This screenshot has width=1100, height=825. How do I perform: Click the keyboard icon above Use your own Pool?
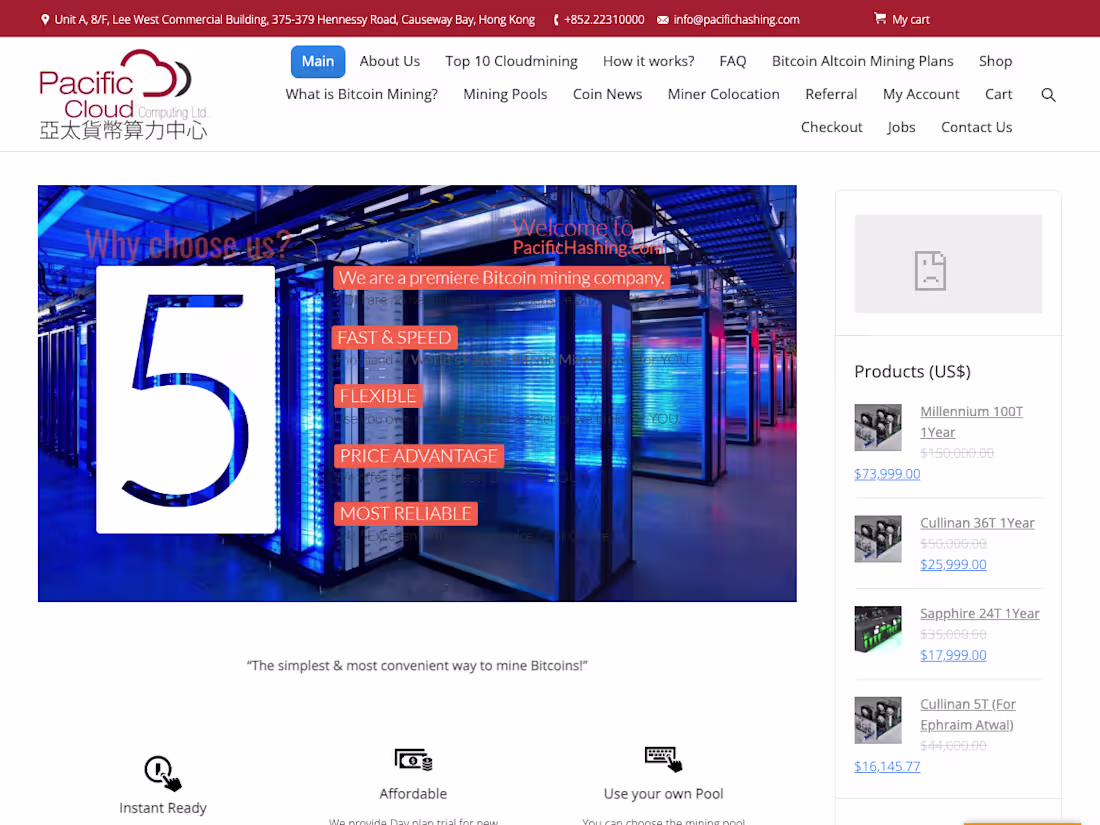[x=663, y=757]
